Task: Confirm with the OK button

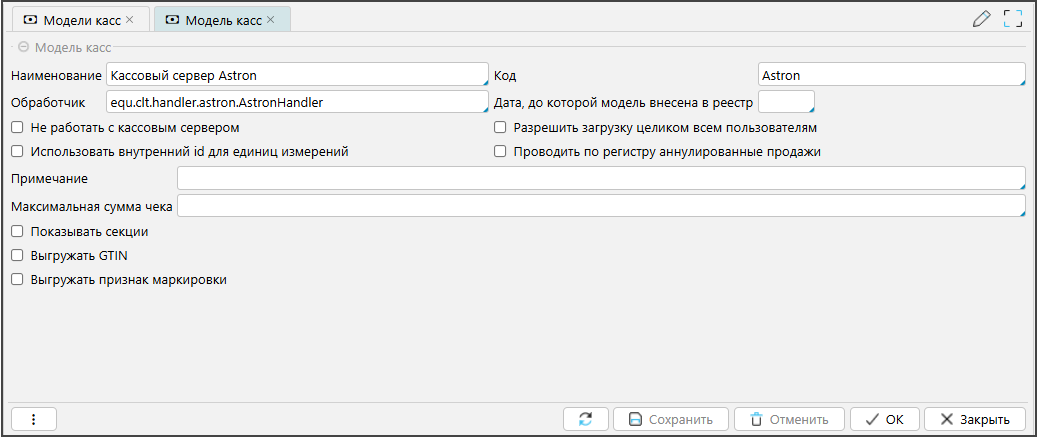Action: [883, 419]
